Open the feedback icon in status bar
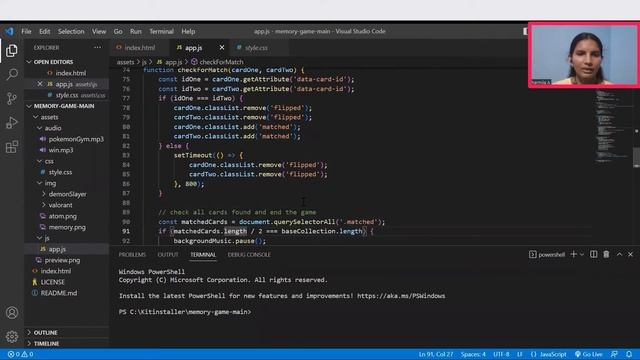The width and height of the screenshot is (640, 360). point(614,354)
